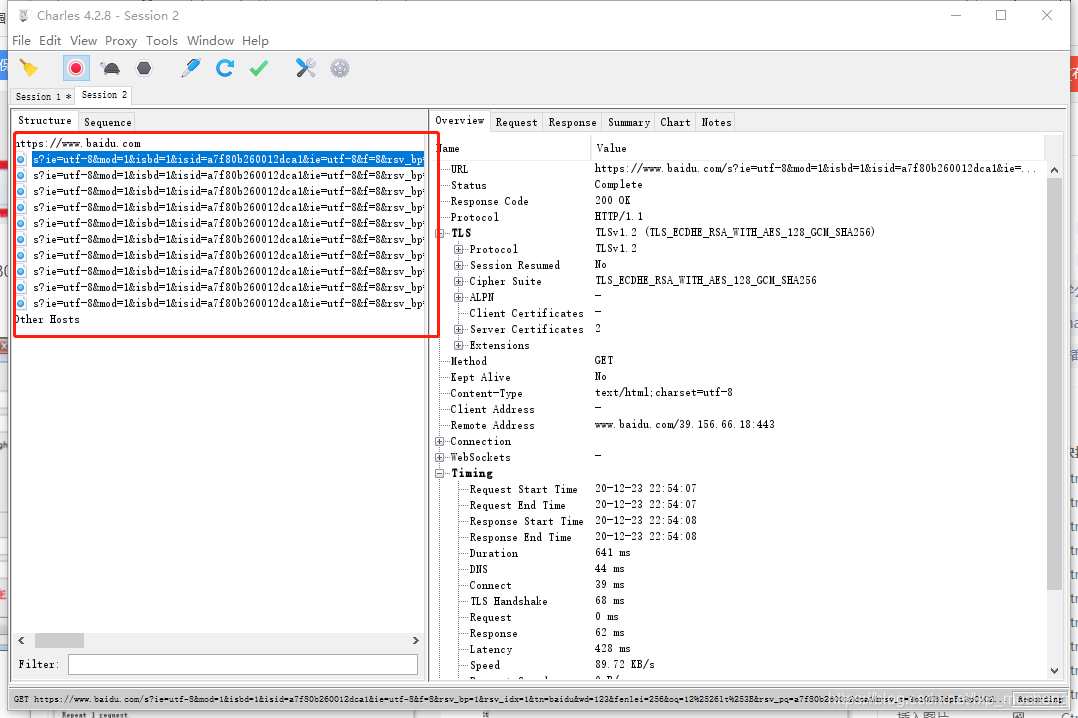Toggle breakpoints with the hexagon icon
Image resolution: width=1078 pixels, height=718 pixels.
coord(144,67)
